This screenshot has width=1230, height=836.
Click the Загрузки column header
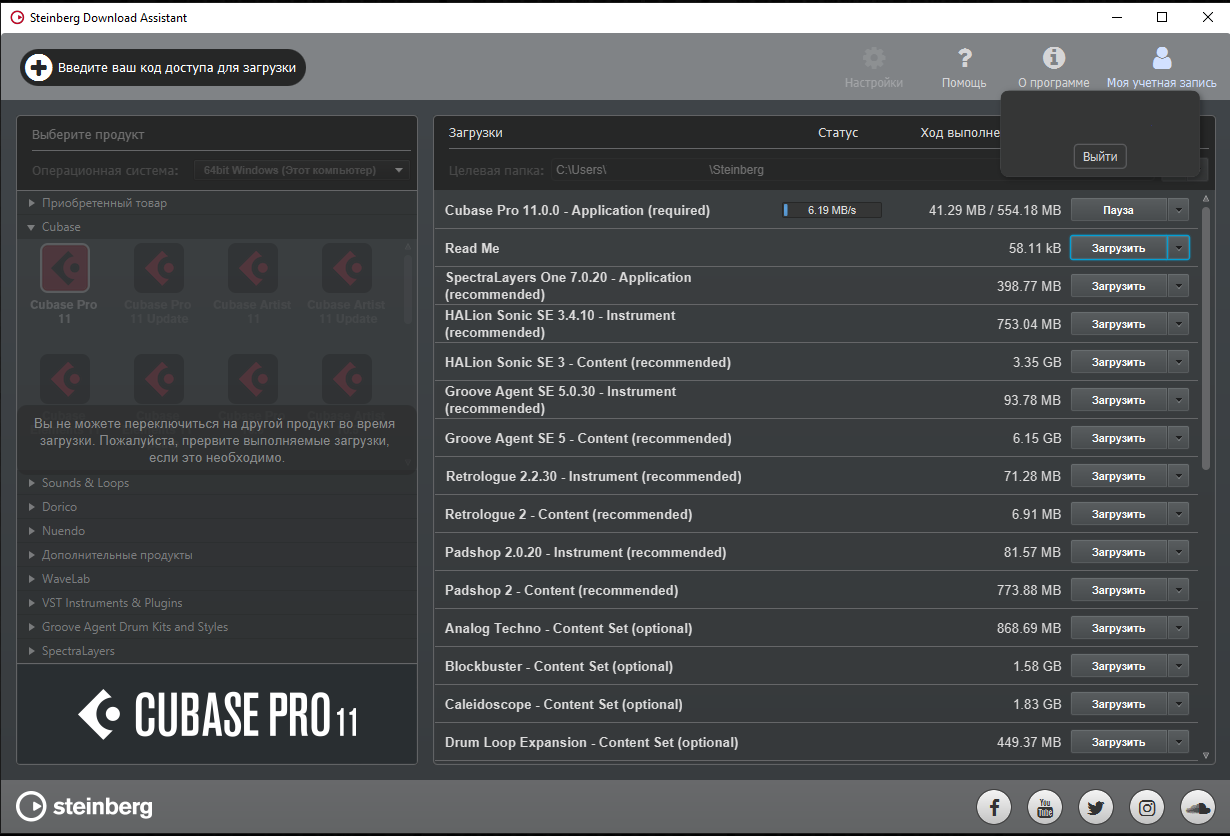(476, 132)
